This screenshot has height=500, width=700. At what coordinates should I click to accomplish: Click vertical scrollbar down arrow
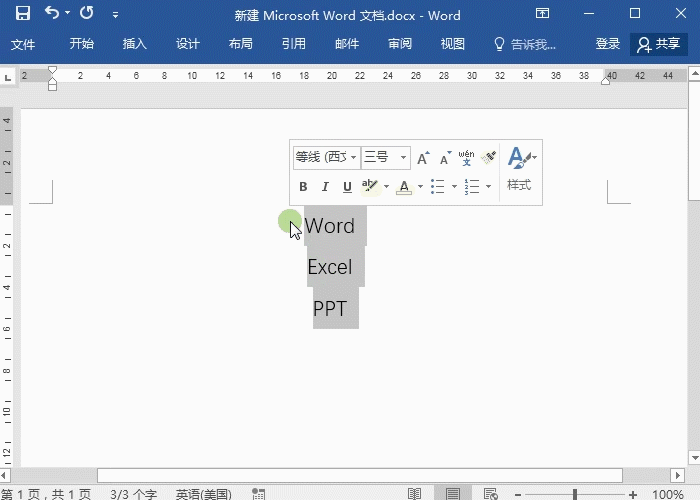[694, 458]
